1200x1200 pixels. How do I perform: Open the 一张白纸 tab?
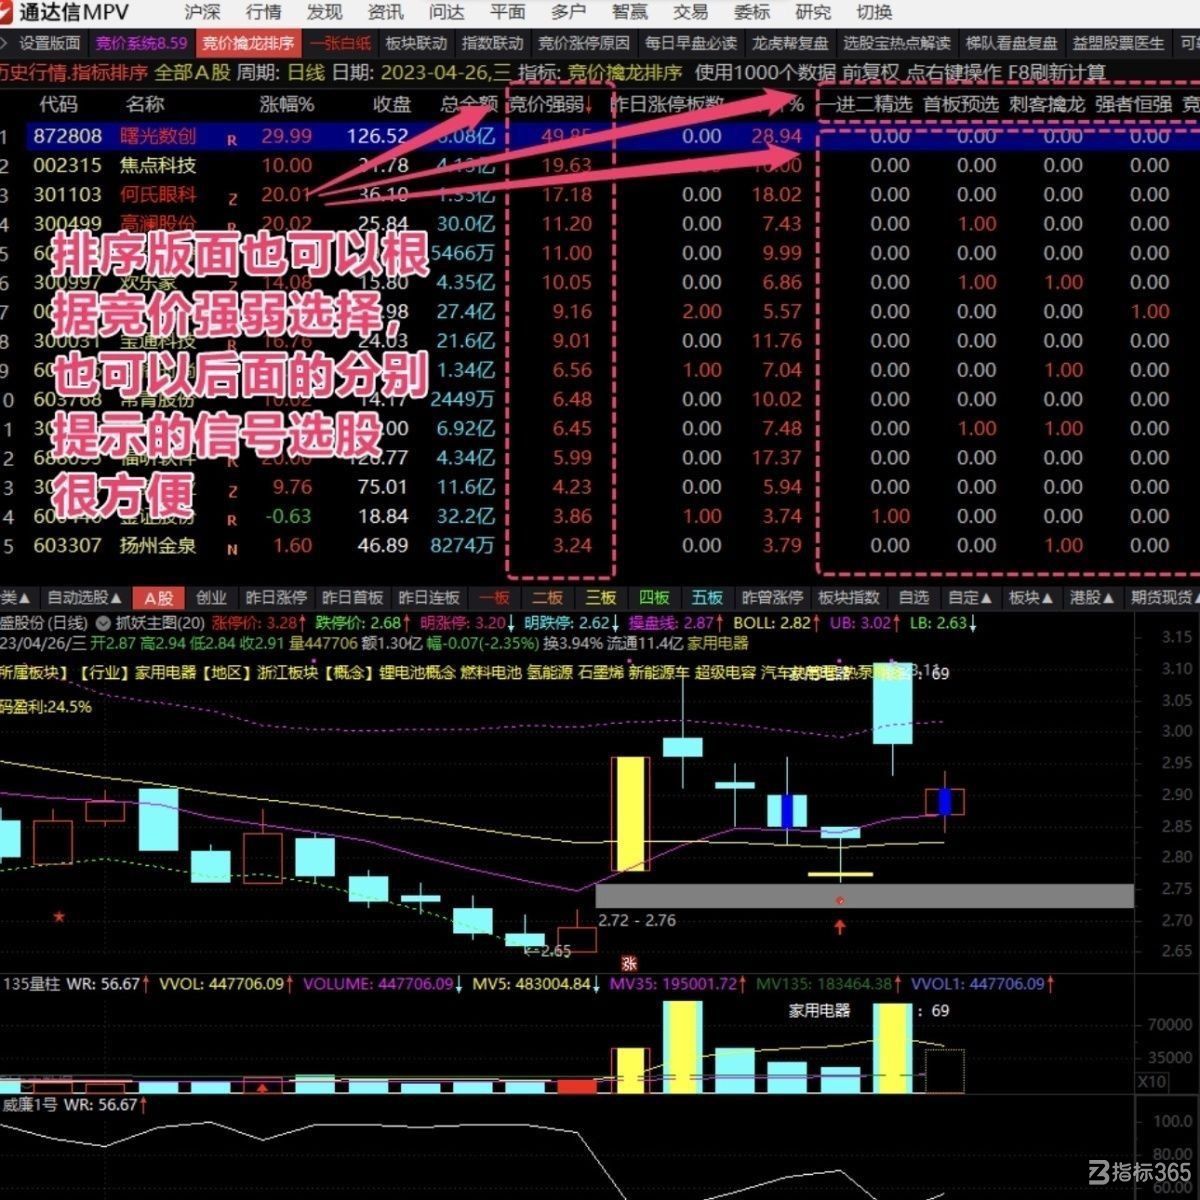(x=340, y=43)
